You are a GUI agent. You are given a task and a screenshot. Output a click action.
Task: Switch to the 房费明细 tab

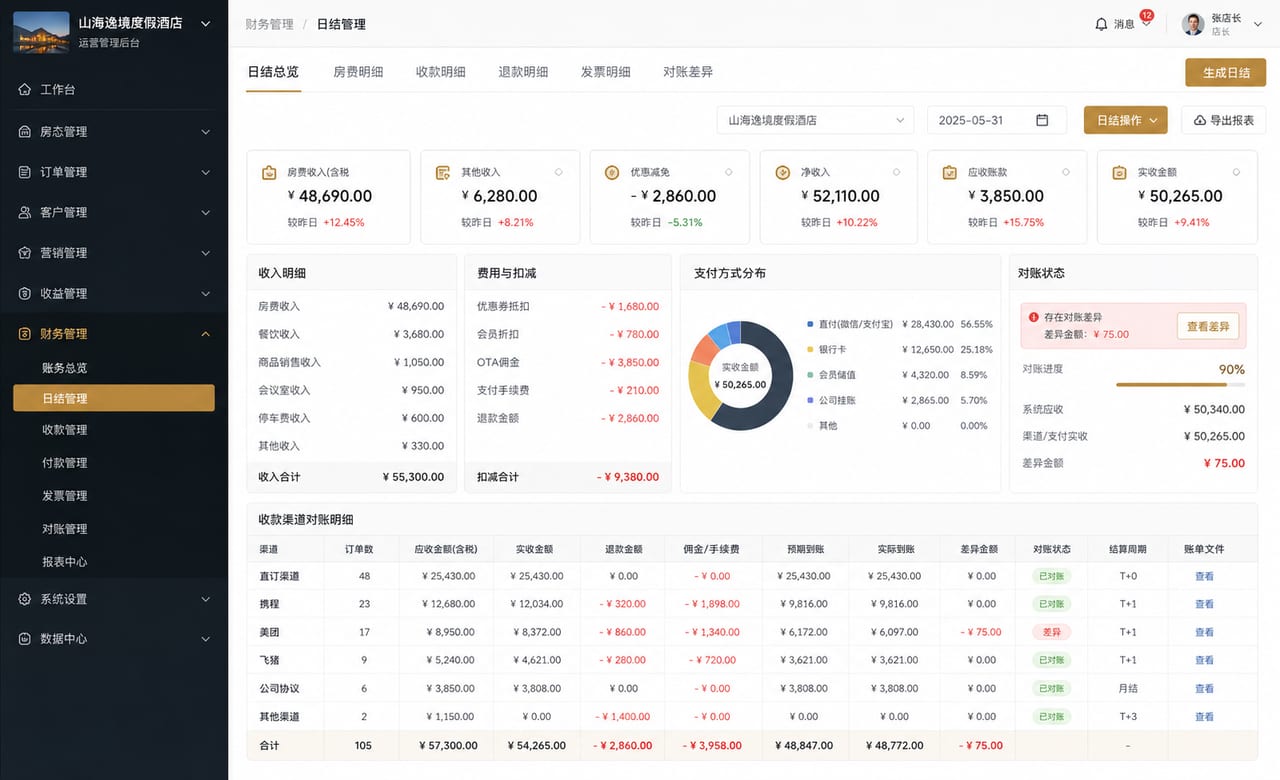click(x=358, y=72)
